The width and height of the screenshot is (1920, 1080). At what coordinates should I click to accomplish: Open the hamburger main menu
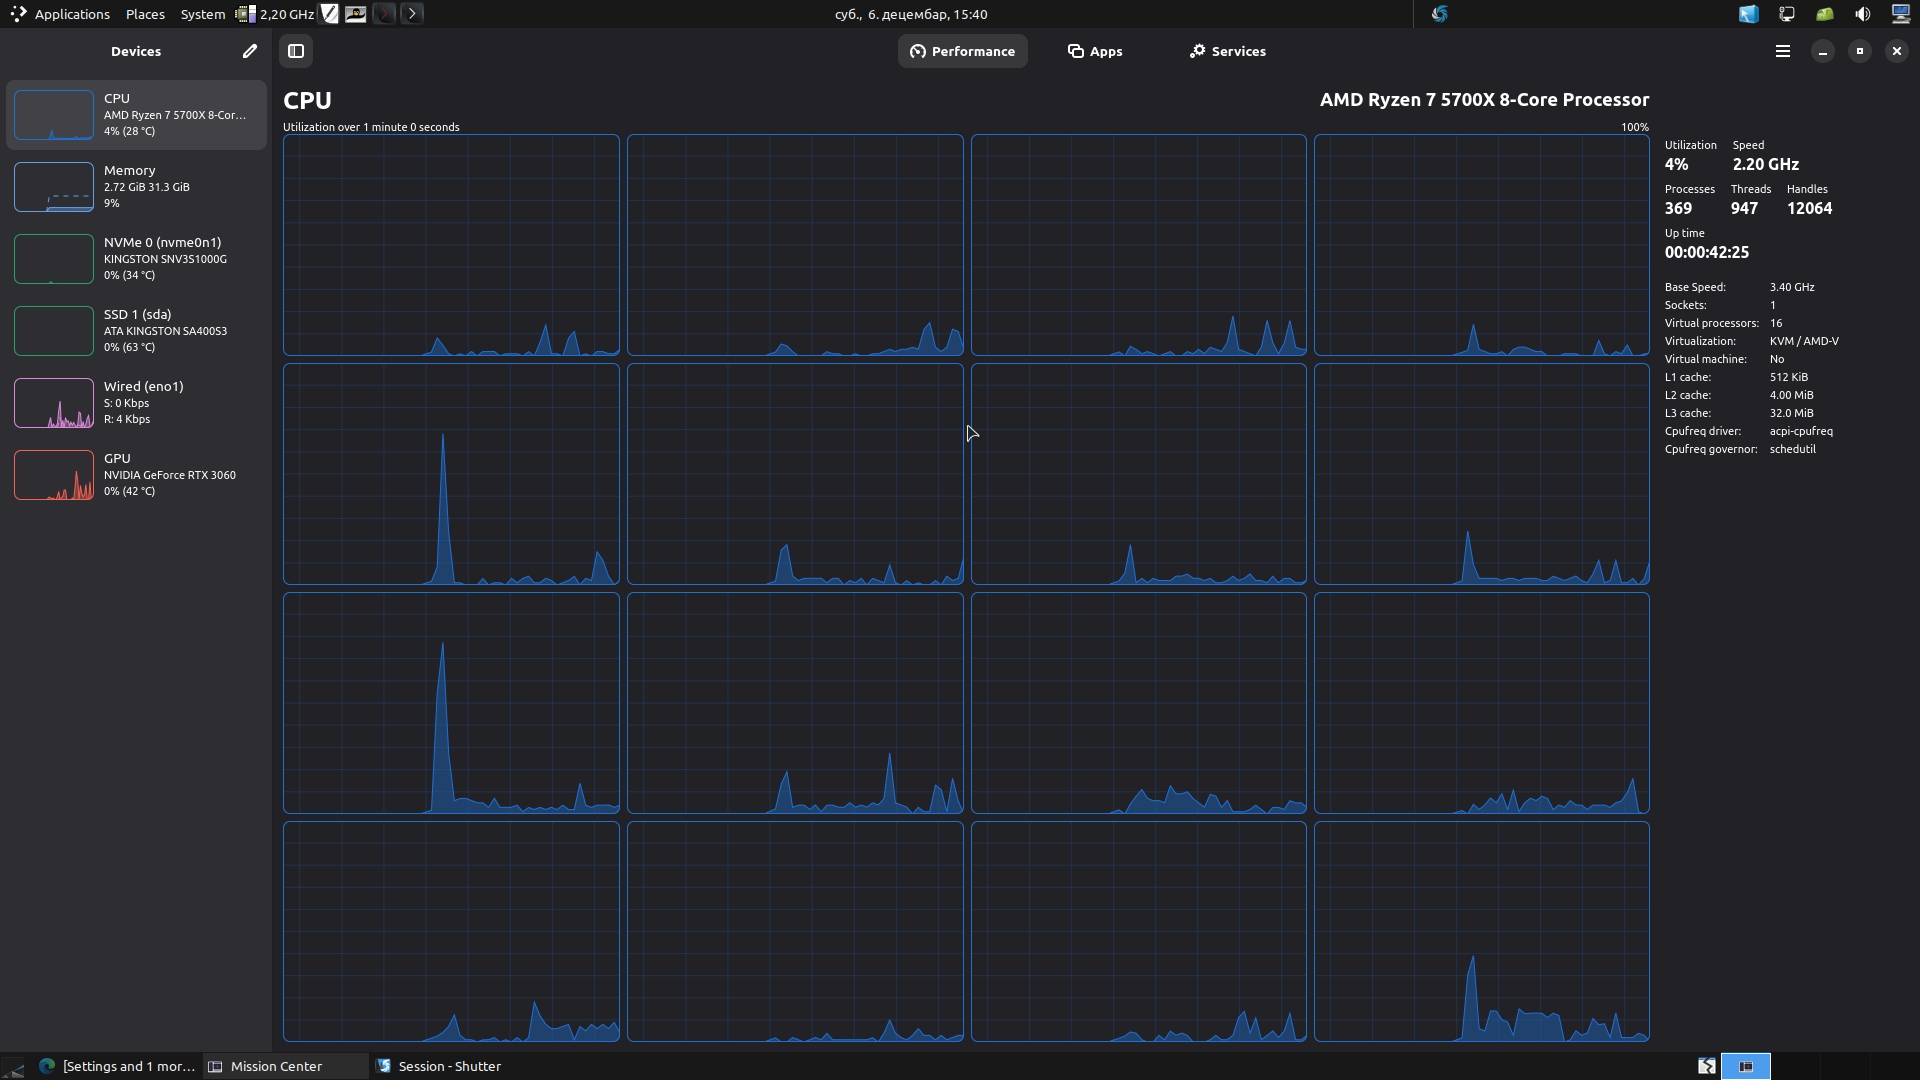tap(1782, 51)
